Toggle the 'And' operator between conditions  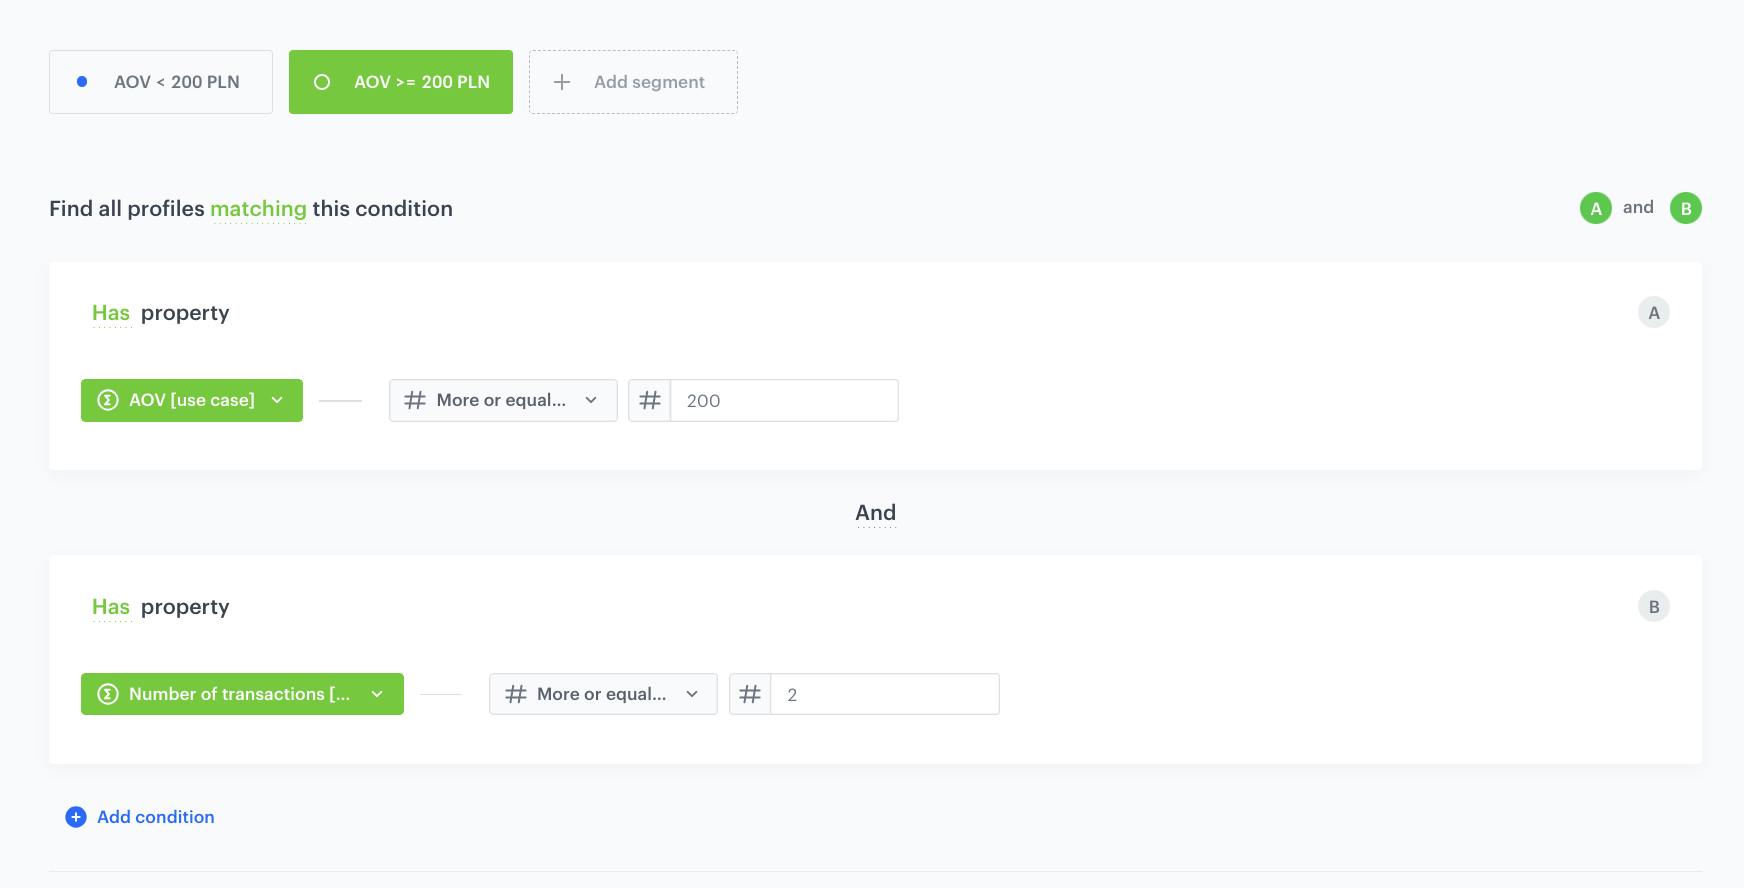(x=875, y=513)
